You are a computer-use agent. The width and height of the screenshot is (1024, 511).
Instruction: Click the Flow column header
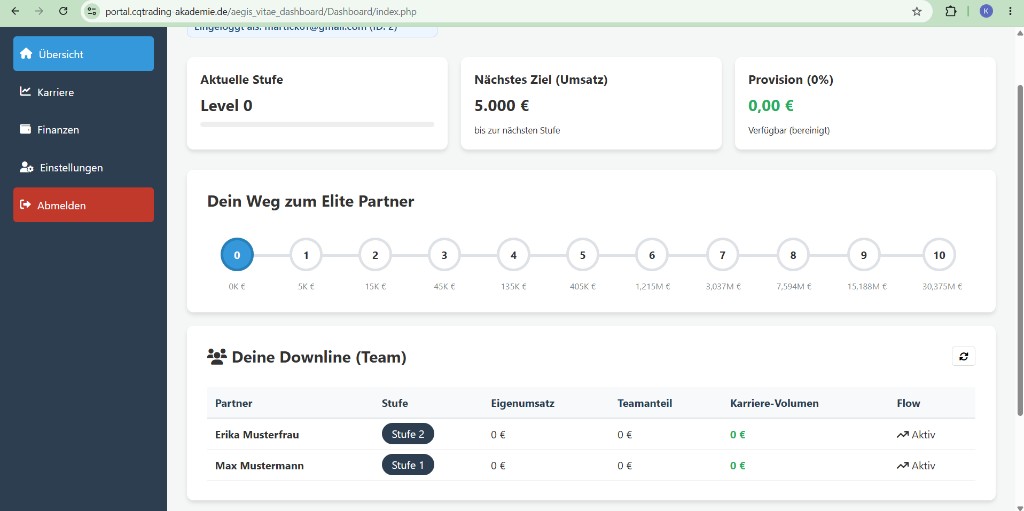point(908,403)
